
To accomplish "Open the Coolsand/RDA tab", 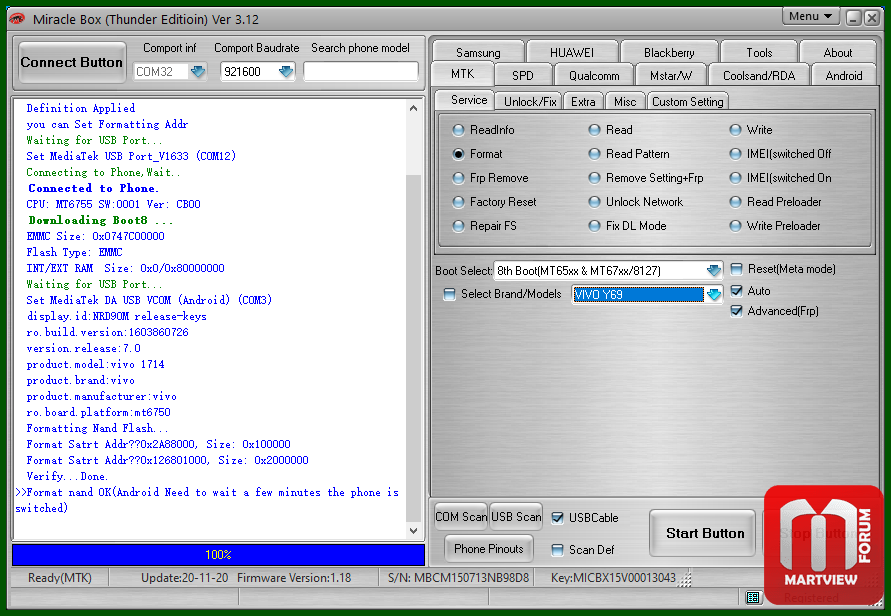I will [759, 76].
